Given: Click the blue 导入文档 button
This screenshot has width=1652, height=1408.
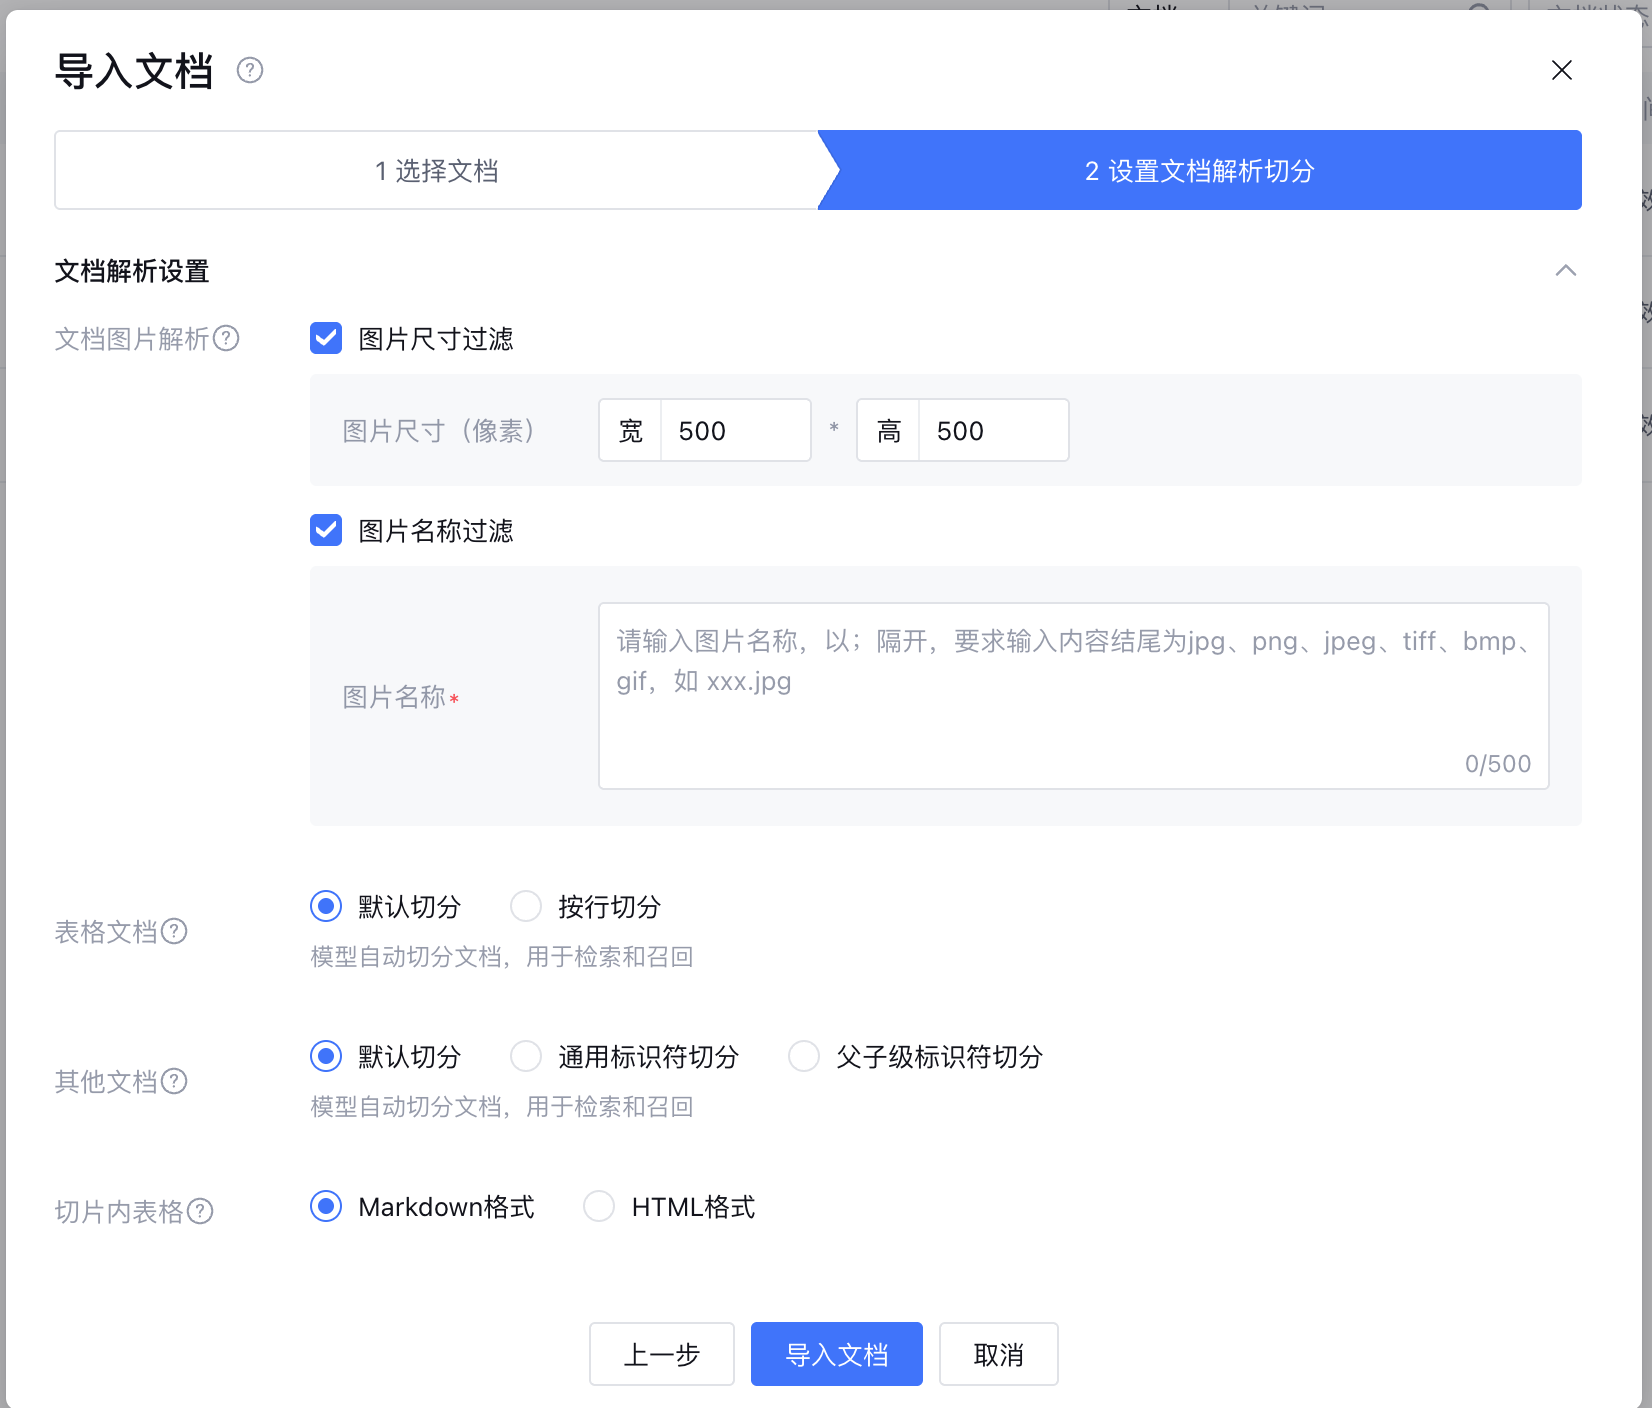Looking at the screenshot, I should pos(837,1354).
